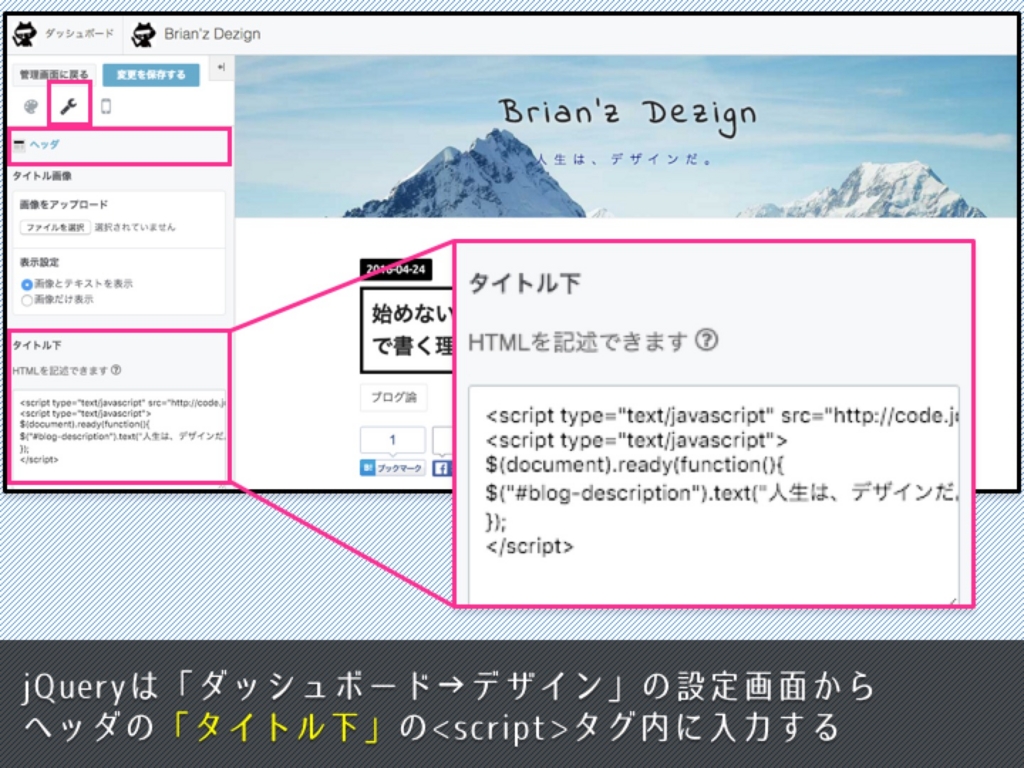Click 人生は、デザインだ。 blog description text
The image size is (1024, 768).
(624, 159)
